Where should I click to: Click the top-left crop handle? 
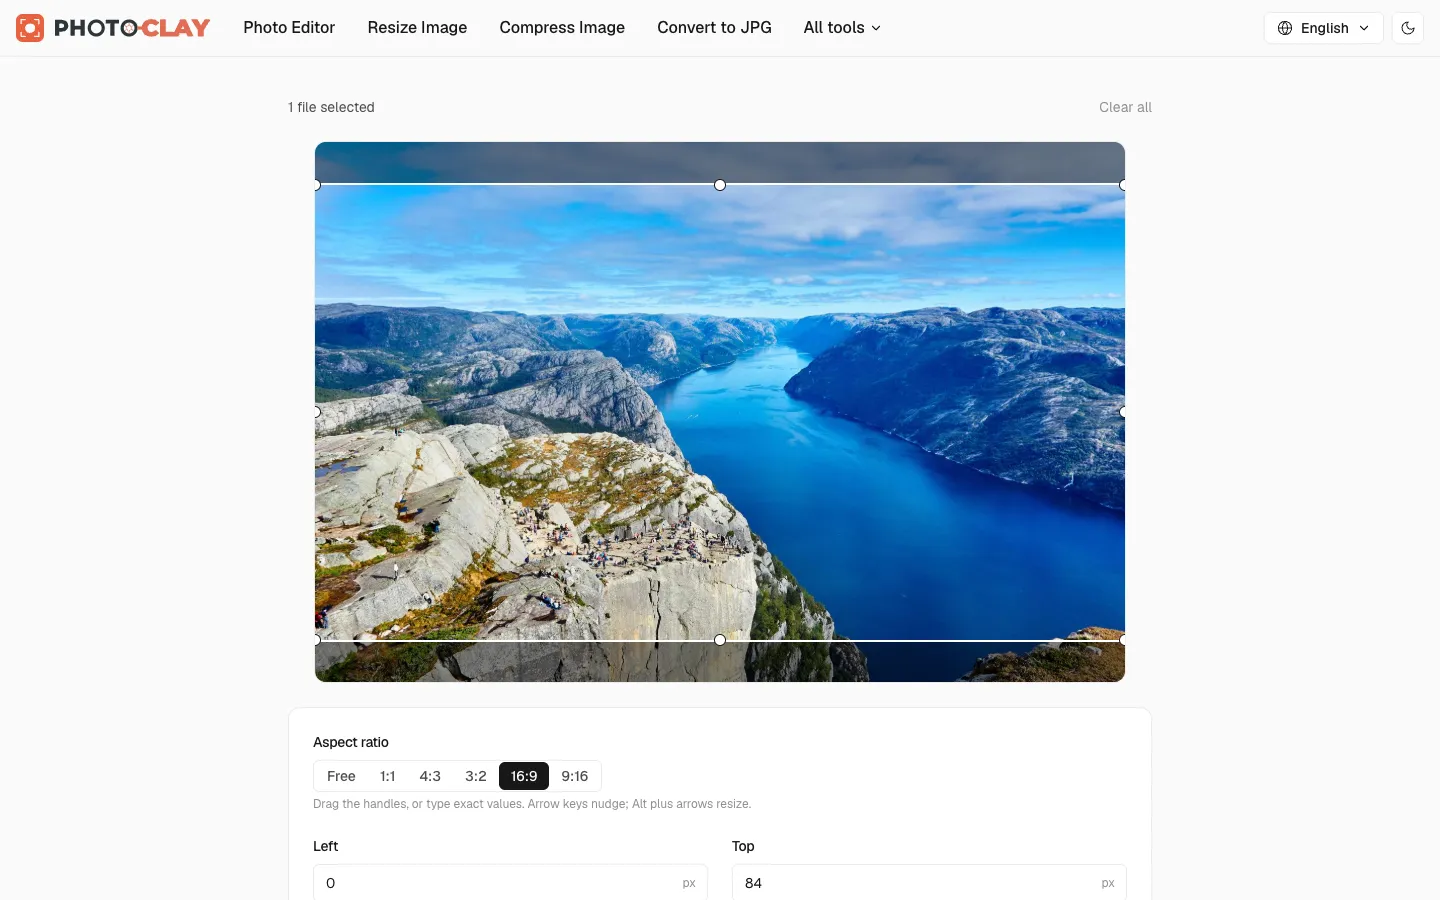coord(318,185)
